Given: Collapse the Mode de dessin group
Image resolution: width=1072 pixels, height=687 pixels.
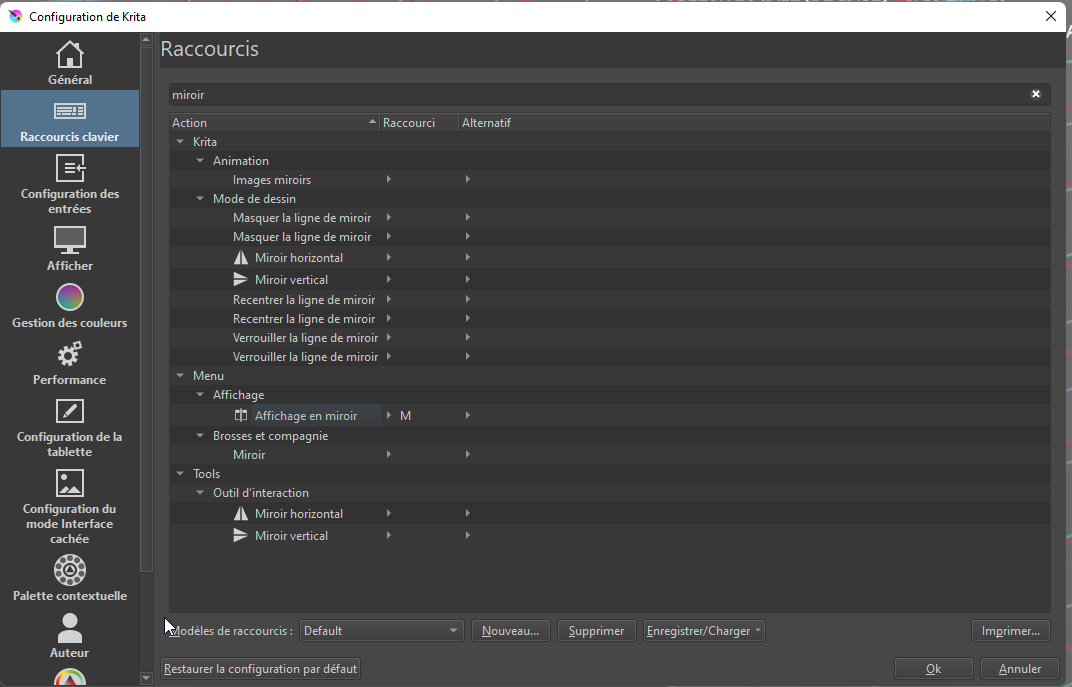Looking at the screenshot, I should pos(200,199).
